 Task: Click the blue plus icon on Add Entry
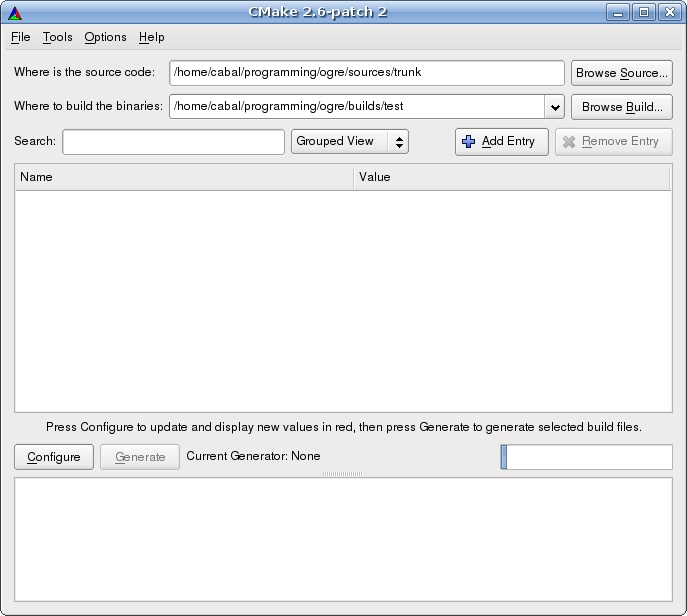468,142
